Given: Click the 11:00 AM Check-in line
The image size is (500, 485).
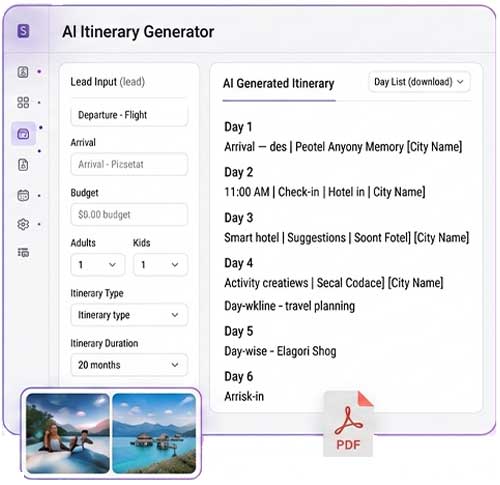Looking at the screenshot, I should [x=325, y=192].
